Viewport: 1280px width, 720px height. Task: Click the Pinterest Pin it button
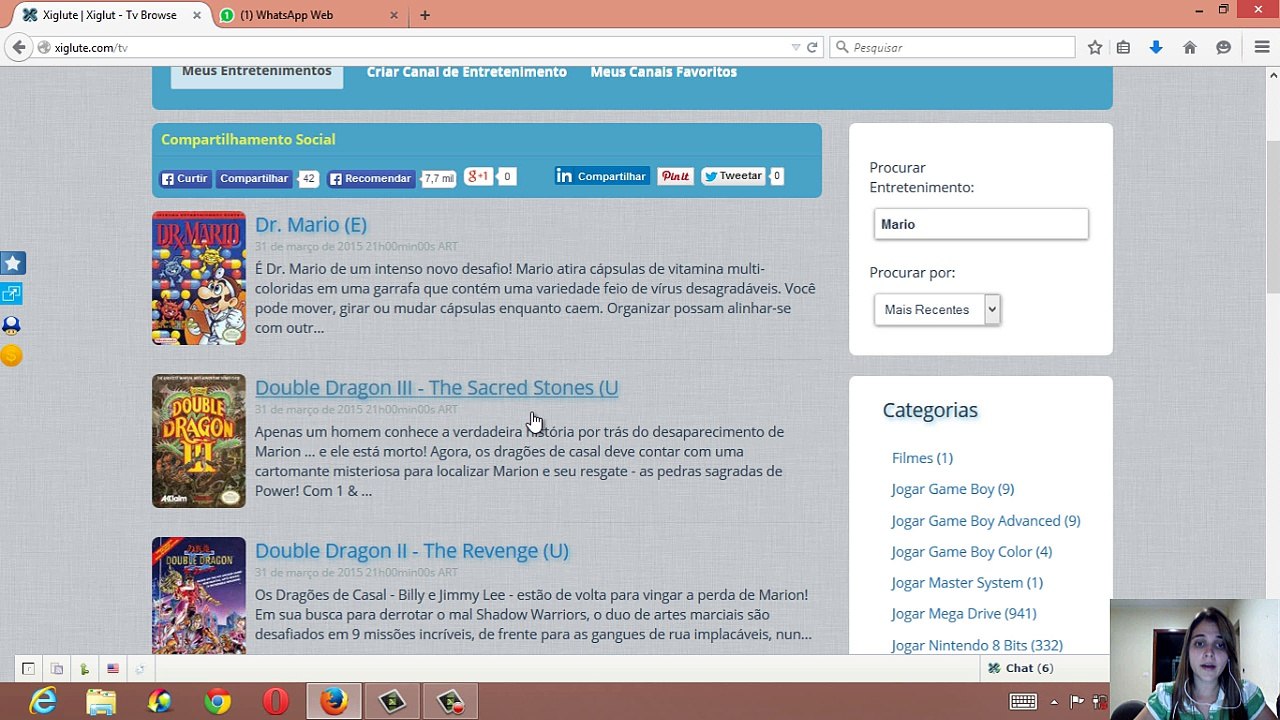coord(675,176)
